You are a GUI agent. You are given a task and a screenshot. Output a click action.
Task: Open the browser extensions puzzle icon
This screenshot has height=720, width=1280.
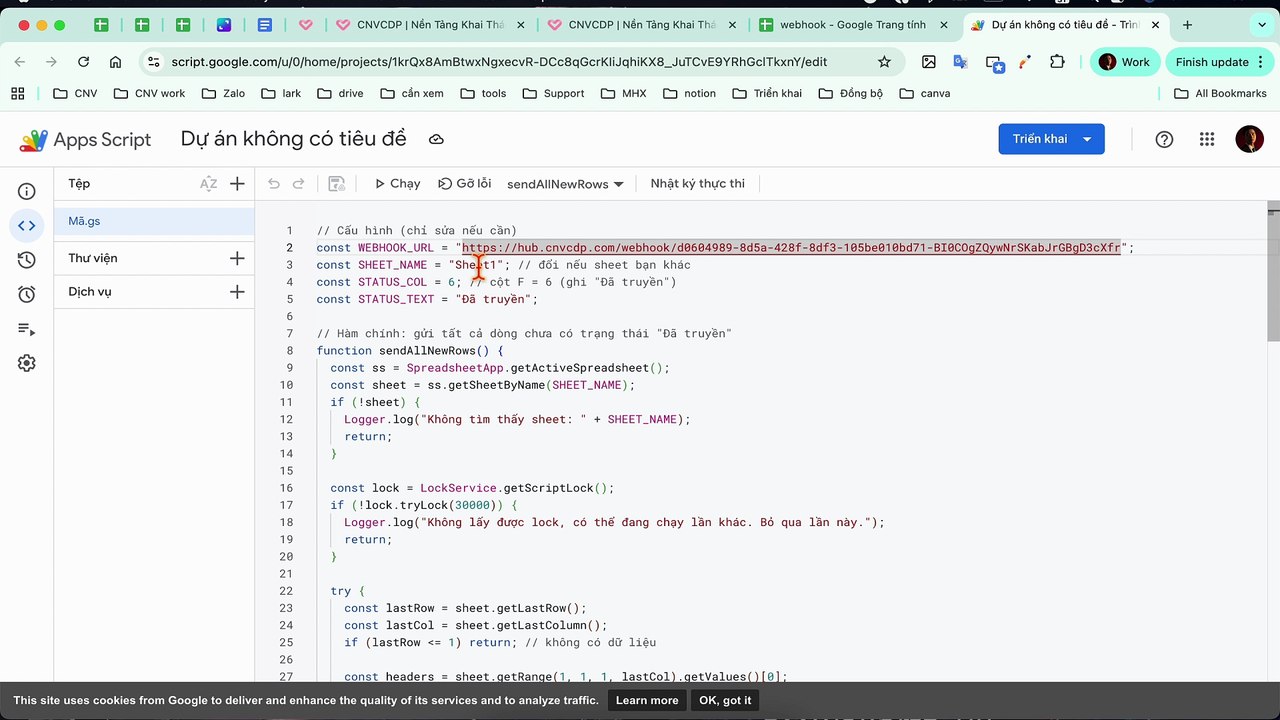1057,62
